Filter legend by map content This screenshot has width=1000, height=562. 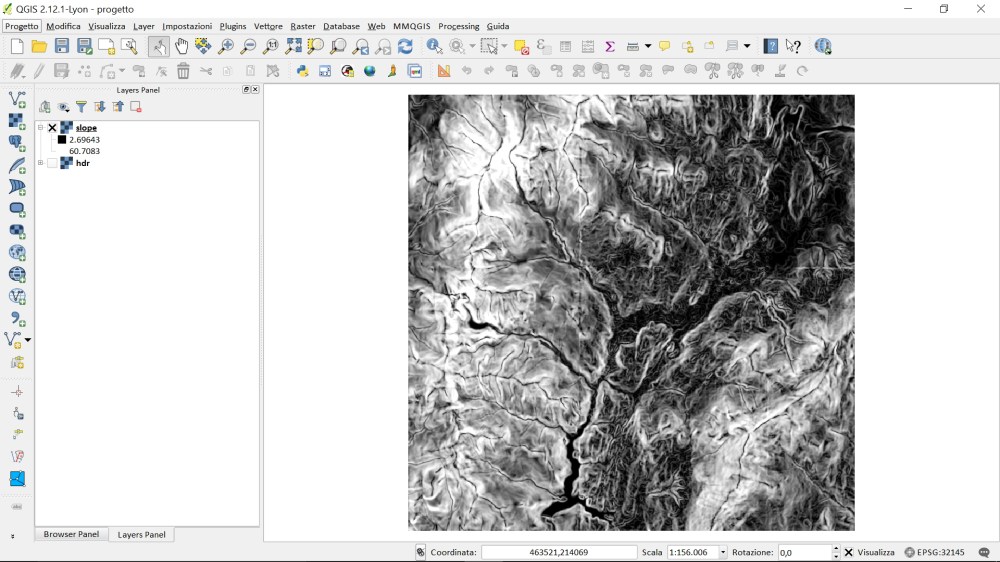point(81,107)
